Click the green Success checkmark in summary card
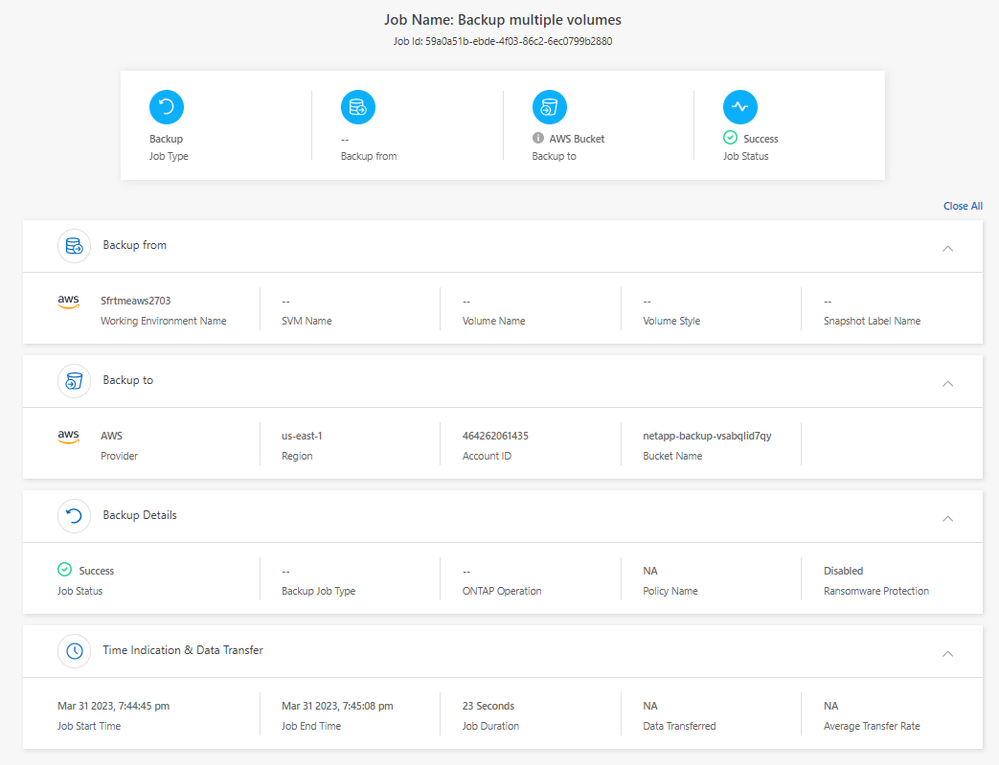This screenshot has height=765, width=999. [x=730, y=138]
